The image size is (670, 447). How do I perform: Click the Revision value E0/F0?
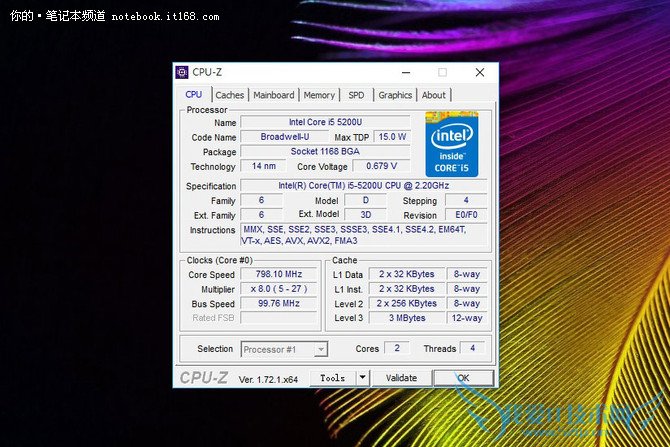(466, 215)
